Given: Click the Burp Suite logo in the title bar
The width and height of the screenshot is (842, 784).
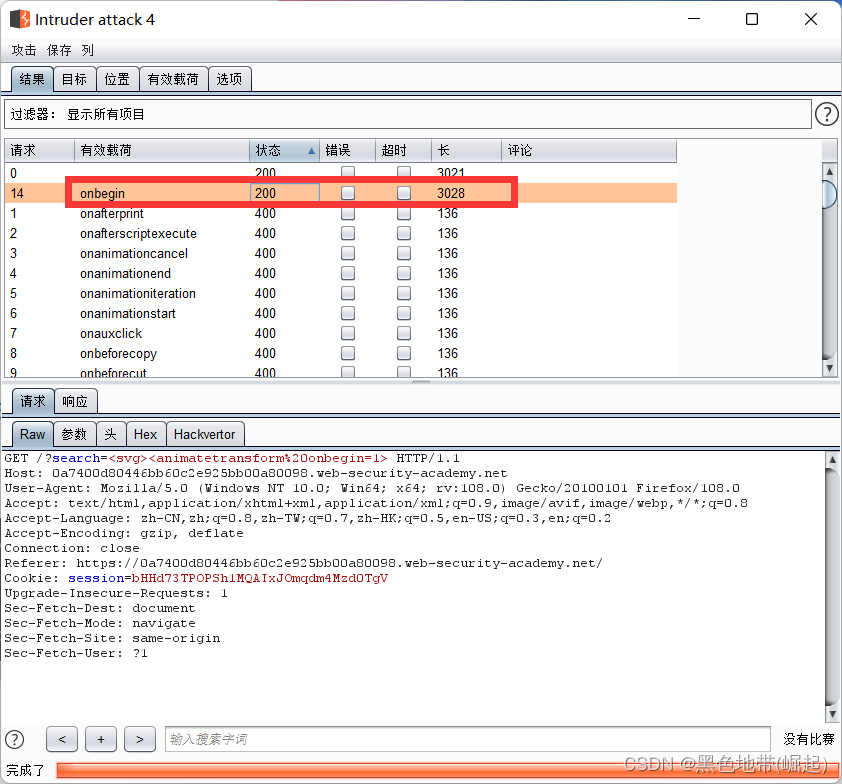Looking at the screenshot, I should click(20, 19).
